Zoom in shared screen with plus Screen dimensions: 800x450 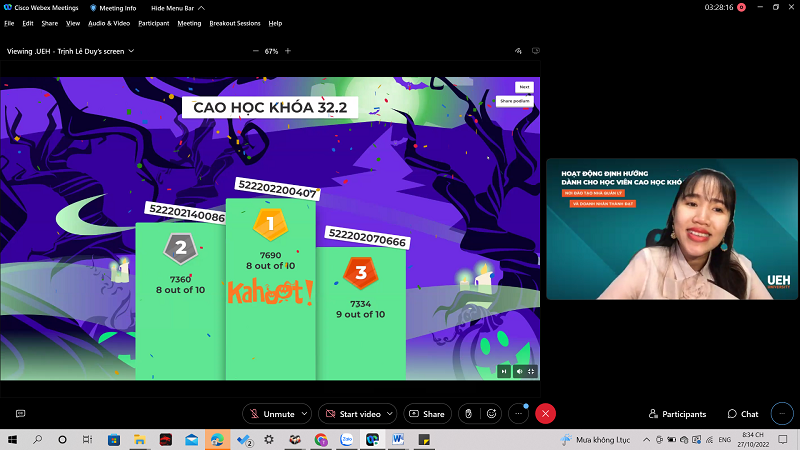(x=288, y=51)
